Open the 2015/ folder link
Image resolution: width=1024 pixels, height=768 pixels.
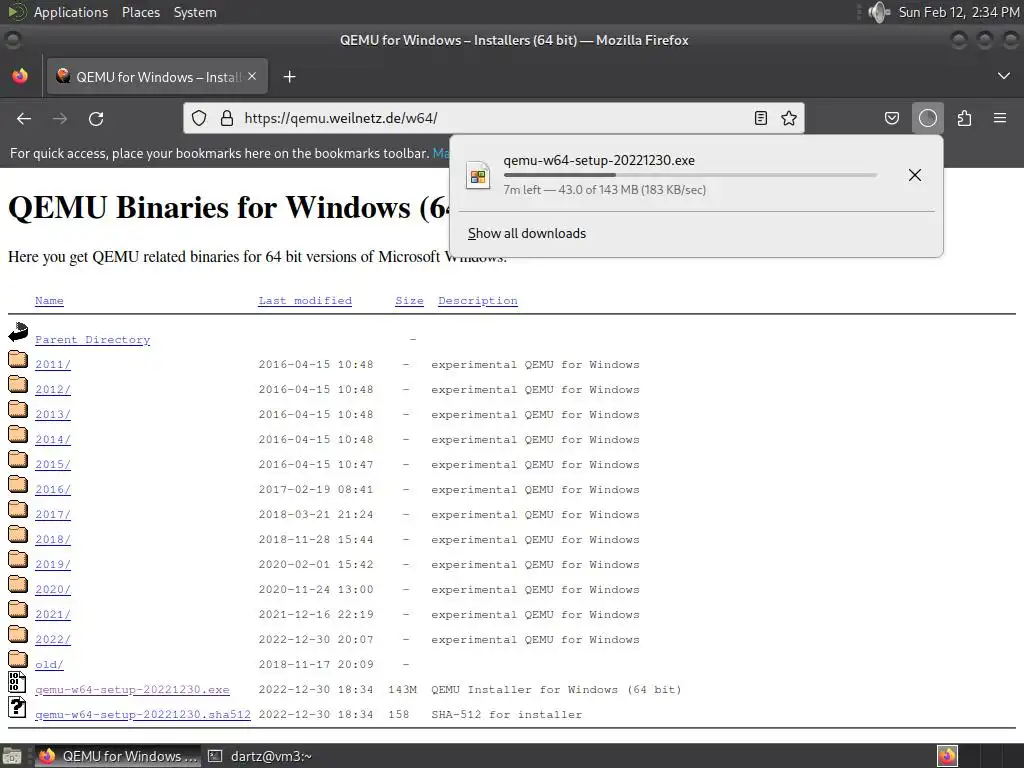(53, 464)
